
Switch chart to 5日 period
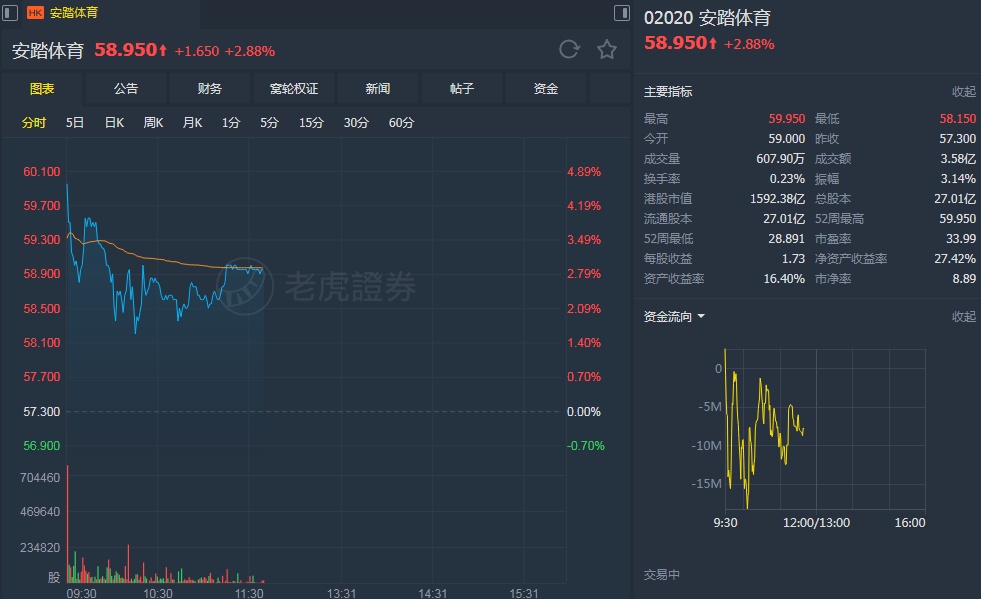point(75,123)
